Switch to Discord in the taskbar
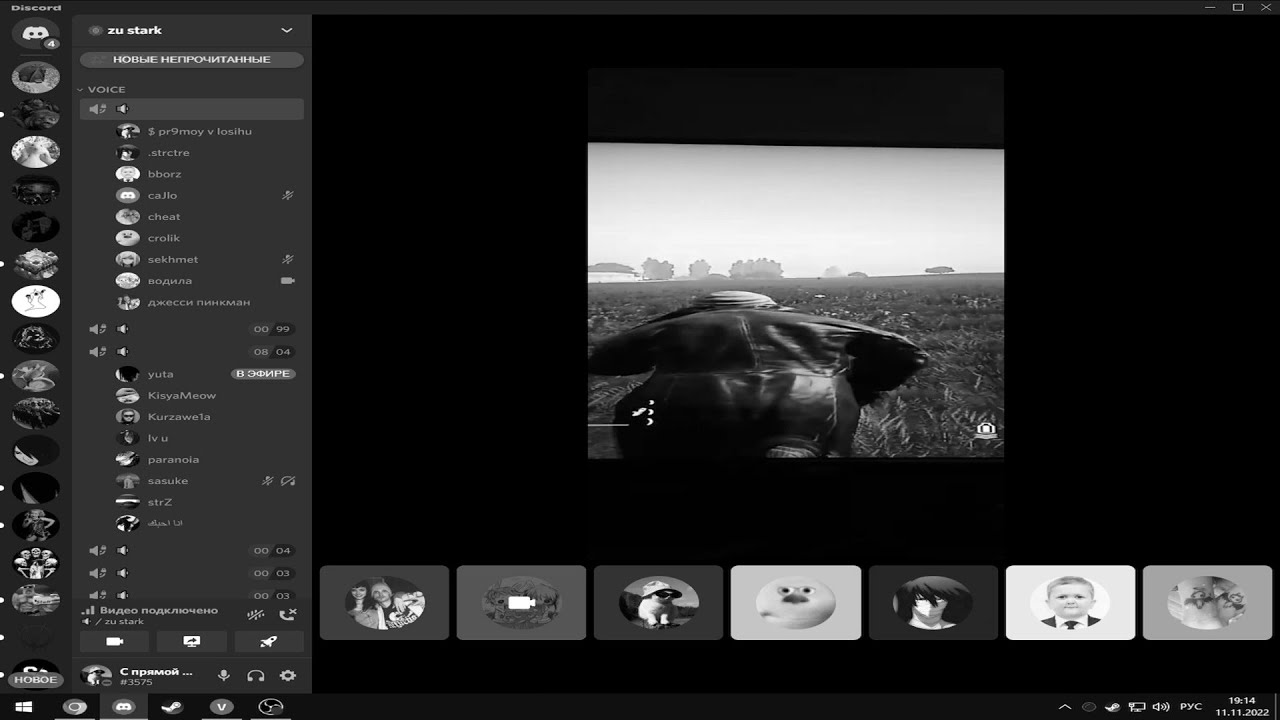Image resolution: width=1280 pixels, height=720 pixels. (124, 707)
